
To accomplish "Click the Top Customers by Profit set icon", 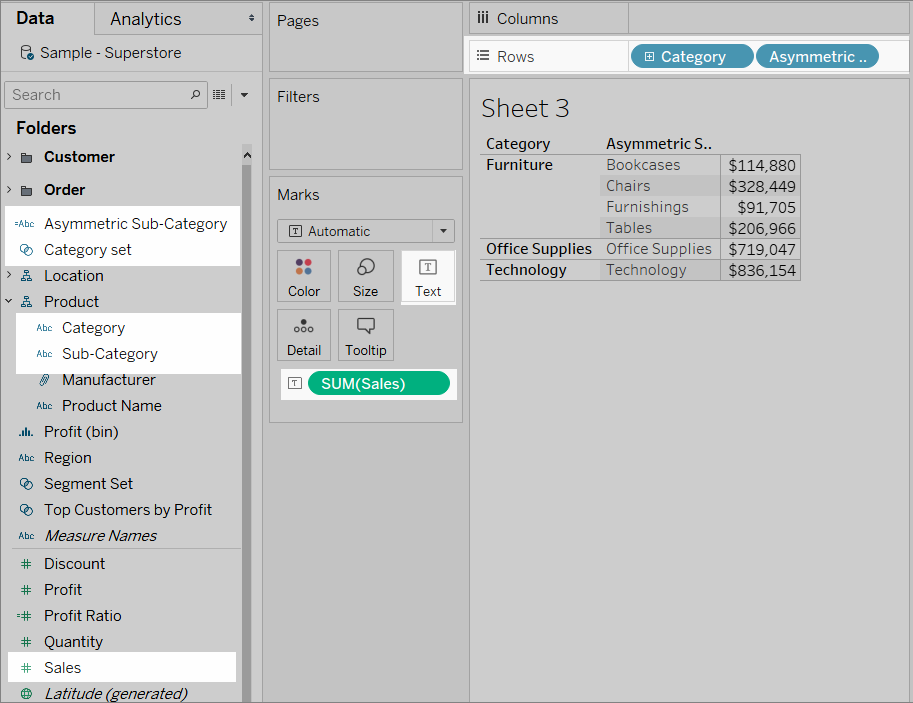I will [26, 510].
